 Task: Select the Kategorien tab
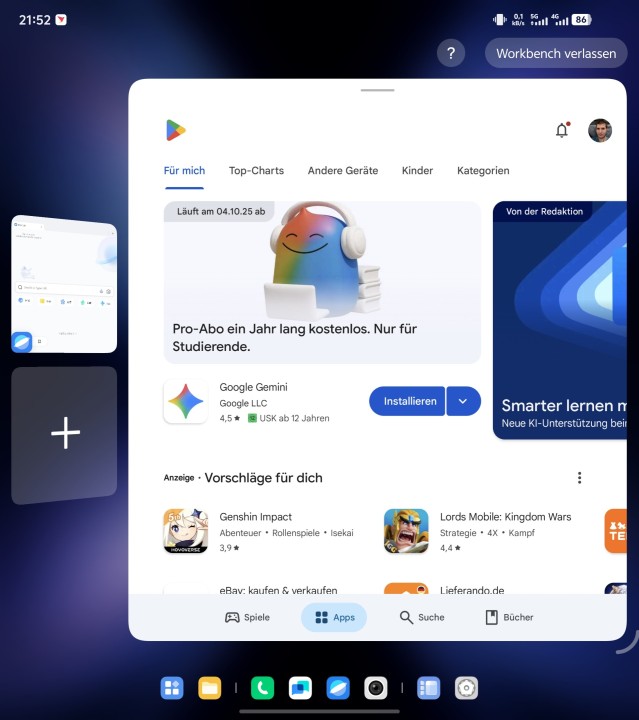pos(483,171)
